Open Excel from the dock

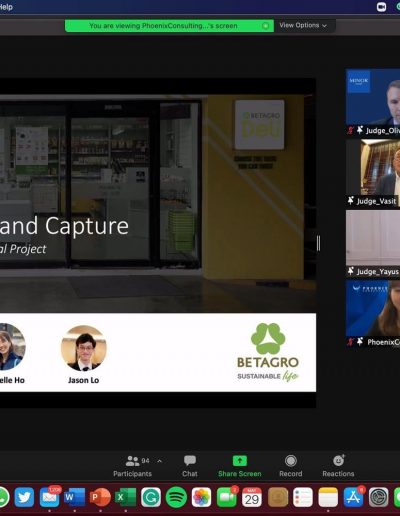point(125,497)
